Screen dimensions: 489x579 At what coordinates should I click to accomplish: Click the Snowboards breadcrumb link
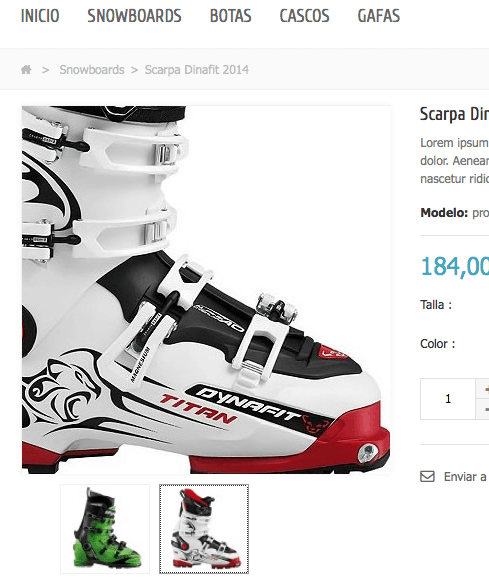(x=92, y=70)
